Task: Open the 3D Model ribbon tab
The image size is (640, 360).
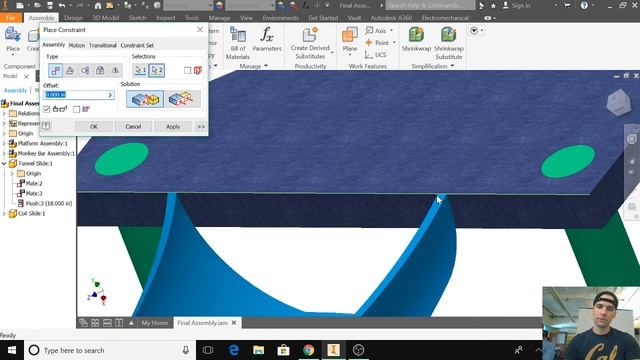Action: click(106, 18)
